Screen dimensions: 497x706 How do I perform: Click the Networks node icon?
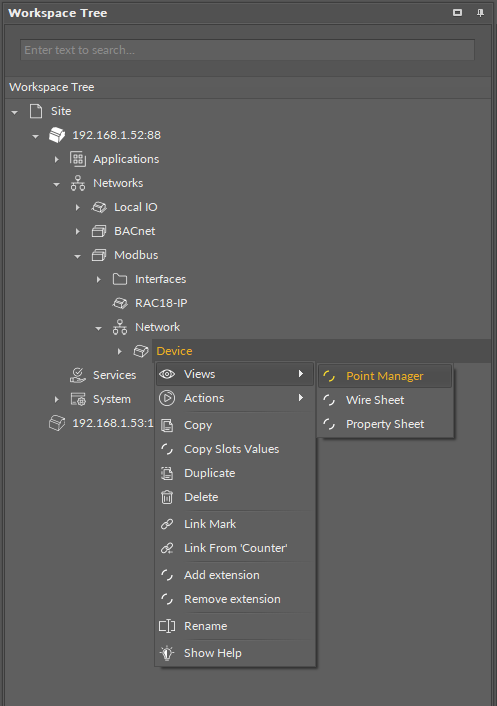77,183
